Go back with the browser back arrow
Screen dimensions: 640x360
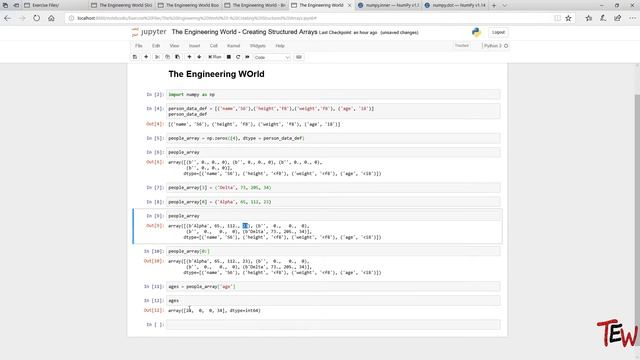7,18
